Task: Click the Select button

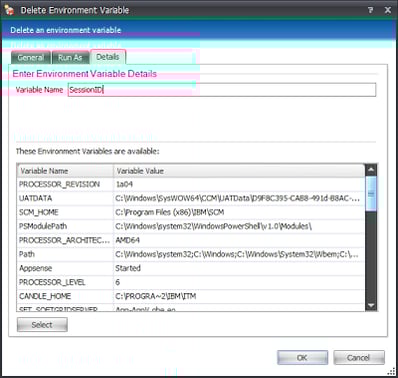Action: (42, 325)
